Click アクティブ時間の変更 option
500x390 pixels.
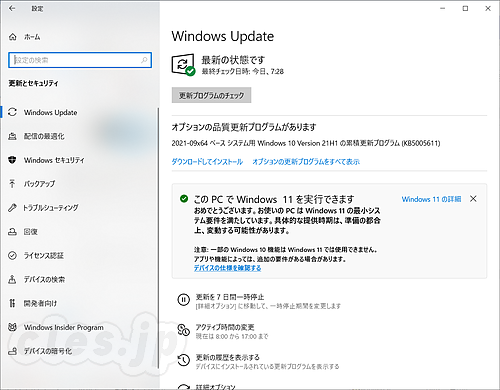point(222,331)
